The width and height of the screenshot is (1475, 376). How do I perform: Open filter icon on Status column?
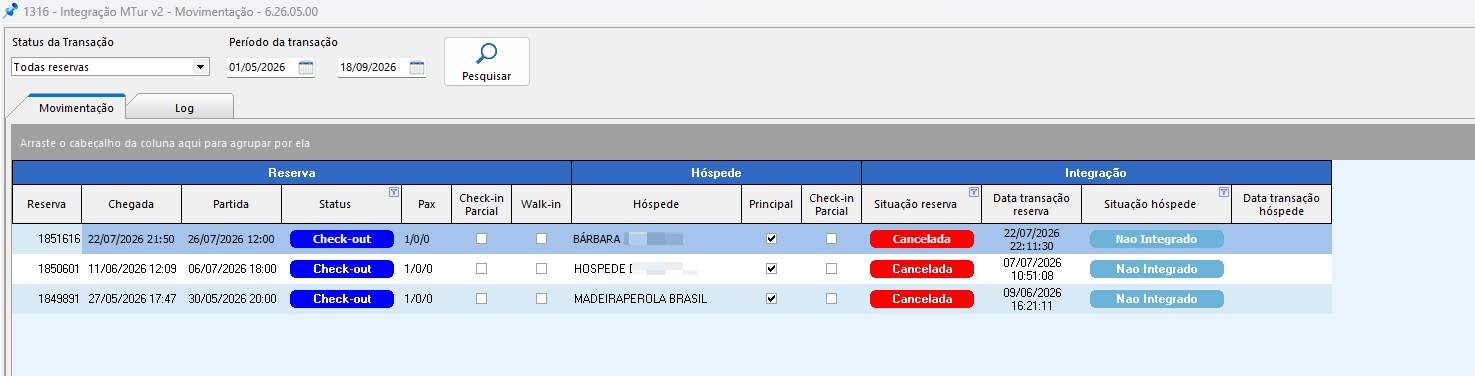(393, 192)
